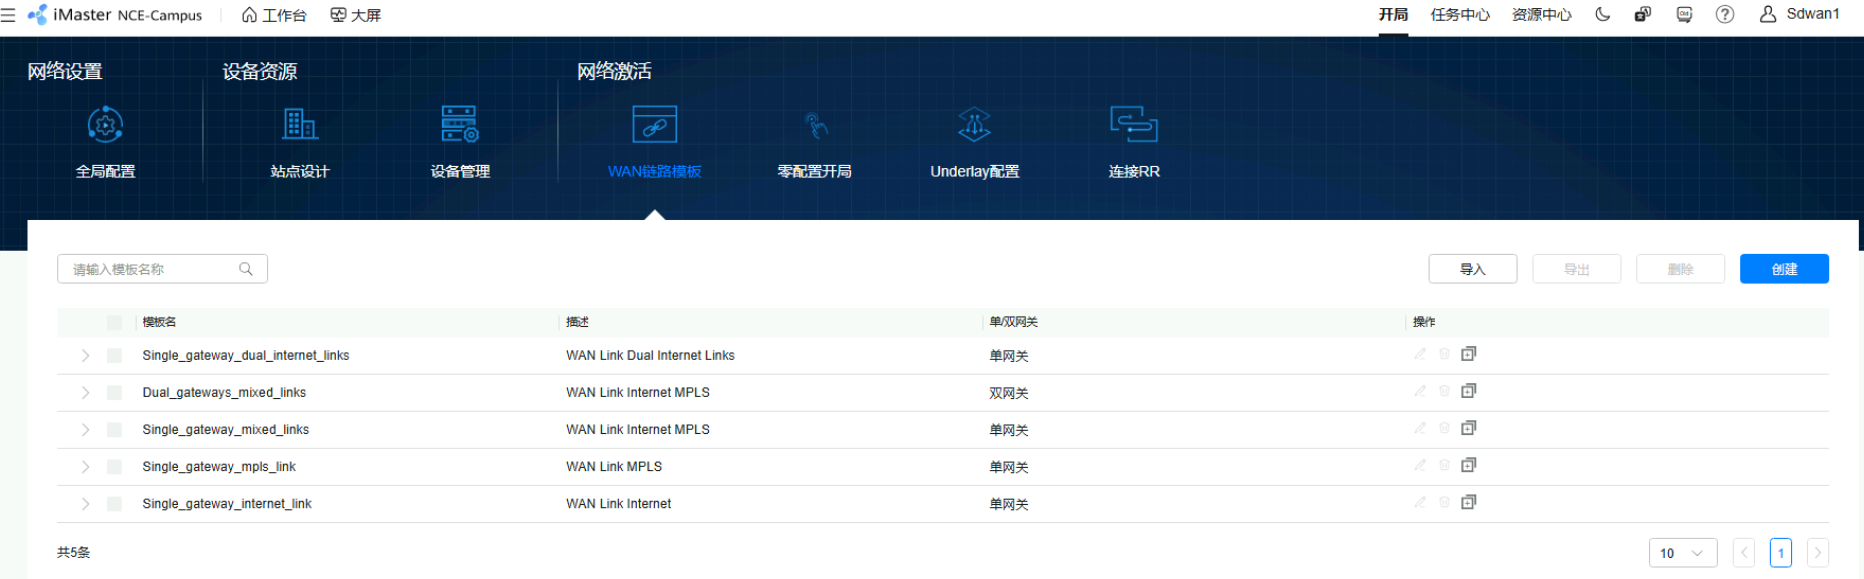Open 资源中心 in the top menu

point(1541,15)
